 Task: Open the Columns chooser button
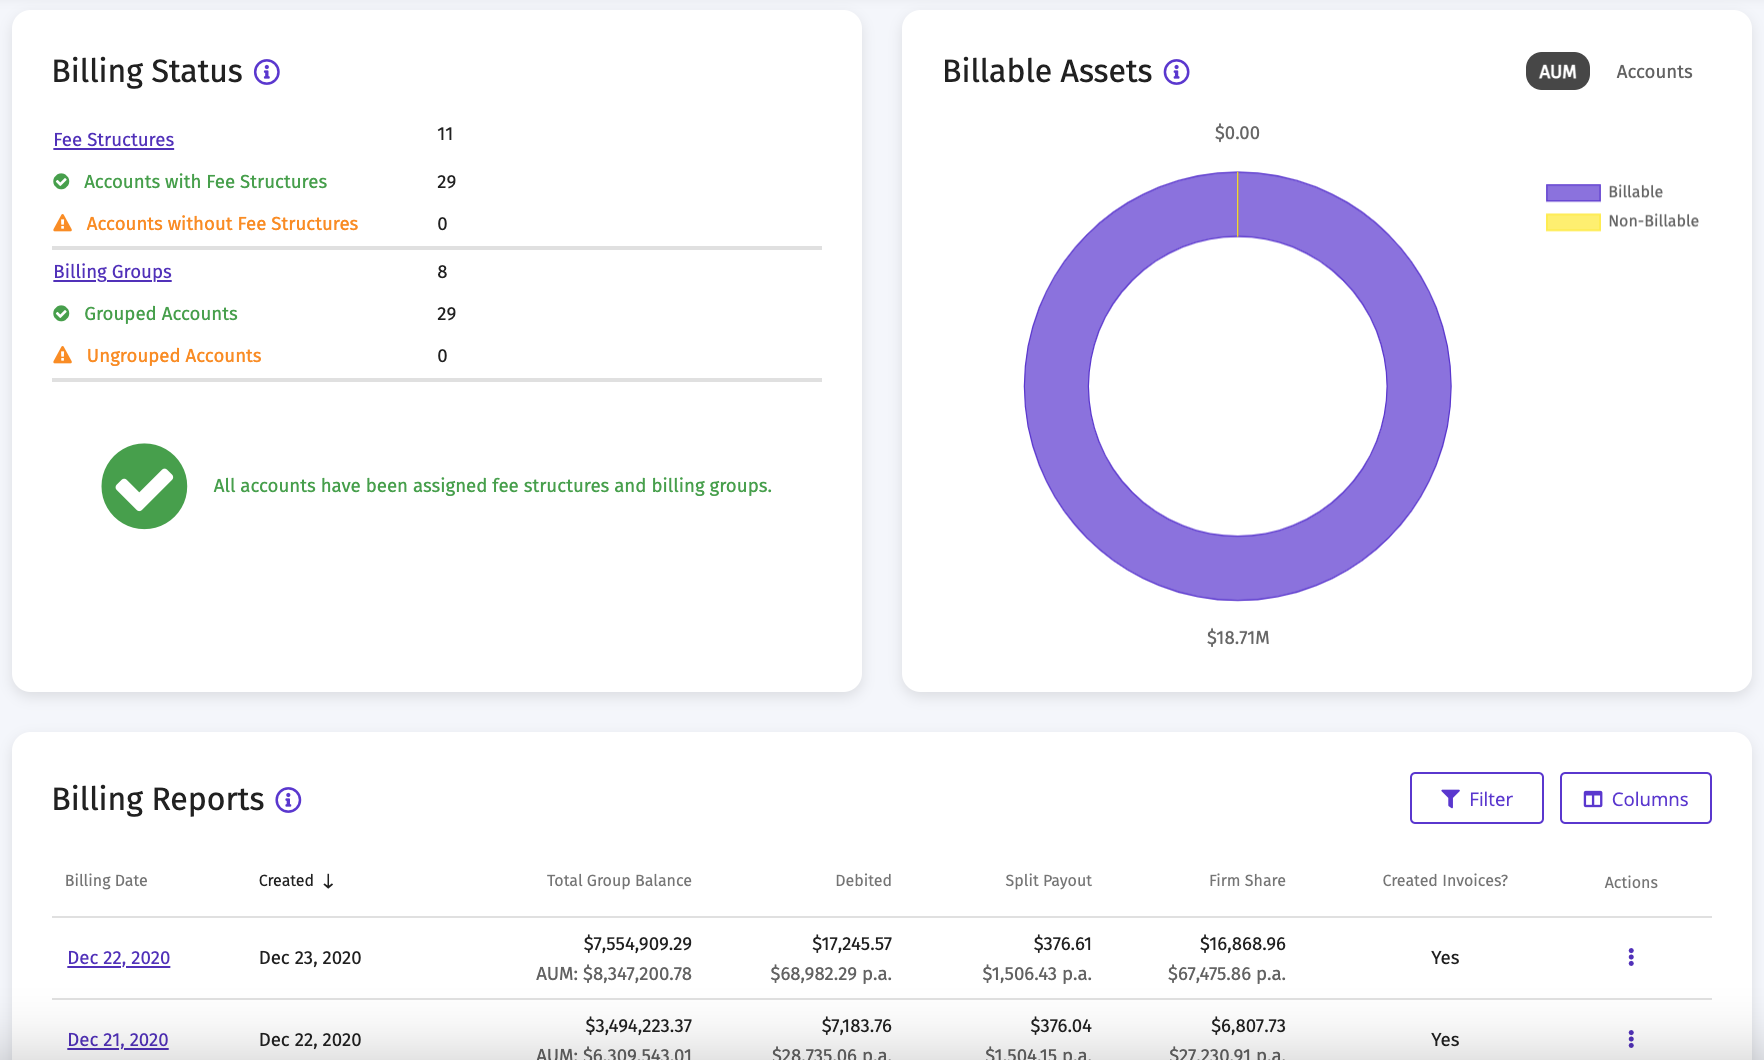pos(1635,798)
